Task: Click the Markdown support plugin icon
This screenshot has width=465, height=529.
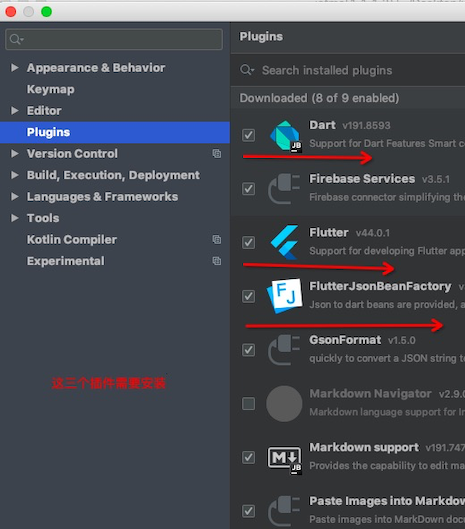Action: [284, 460]
